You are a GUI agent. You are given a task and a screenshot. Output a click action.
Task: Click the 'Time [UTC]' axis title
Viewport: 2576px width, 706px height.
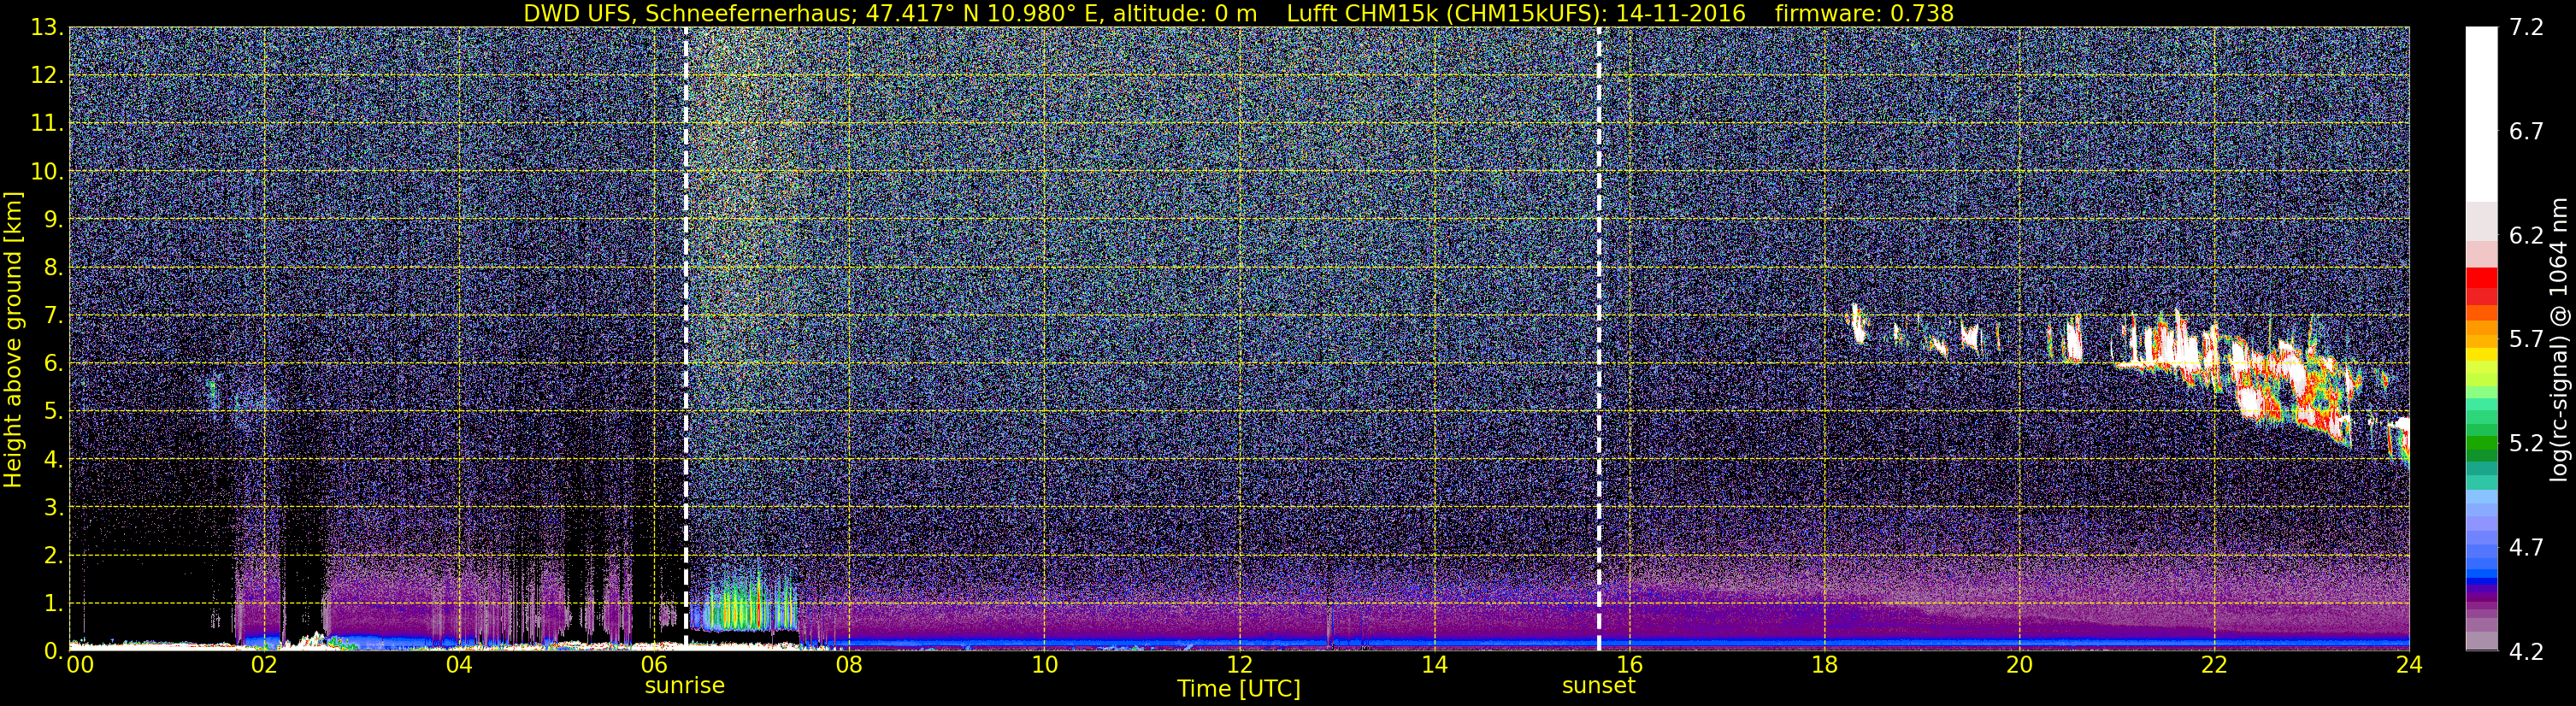coord(1238,689)
